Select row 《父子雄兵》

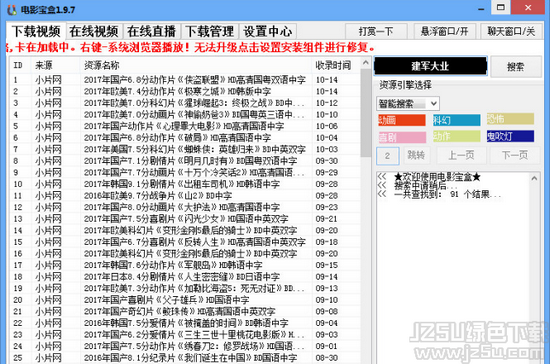(185, 300)
